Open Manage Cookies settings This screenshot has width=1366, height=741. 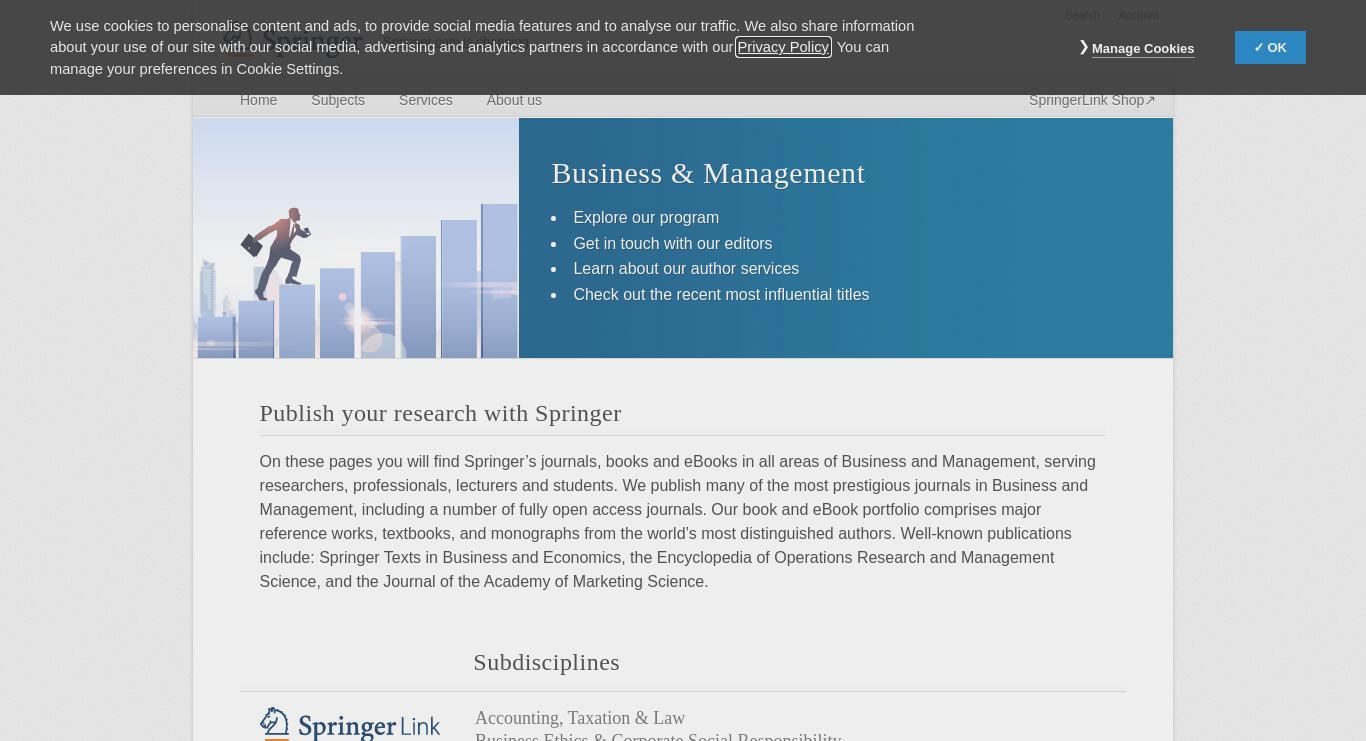pos(1142,48)
